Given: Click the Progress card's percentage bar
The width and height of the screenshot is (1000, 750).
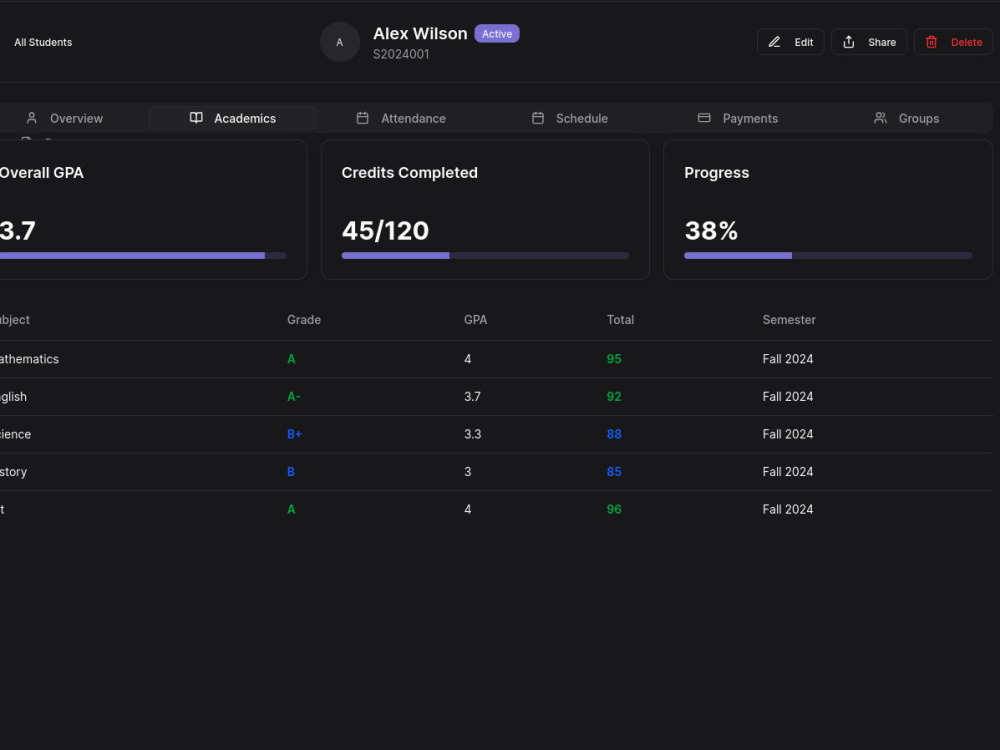Looking at the screenshot, I should coord(828,256).
